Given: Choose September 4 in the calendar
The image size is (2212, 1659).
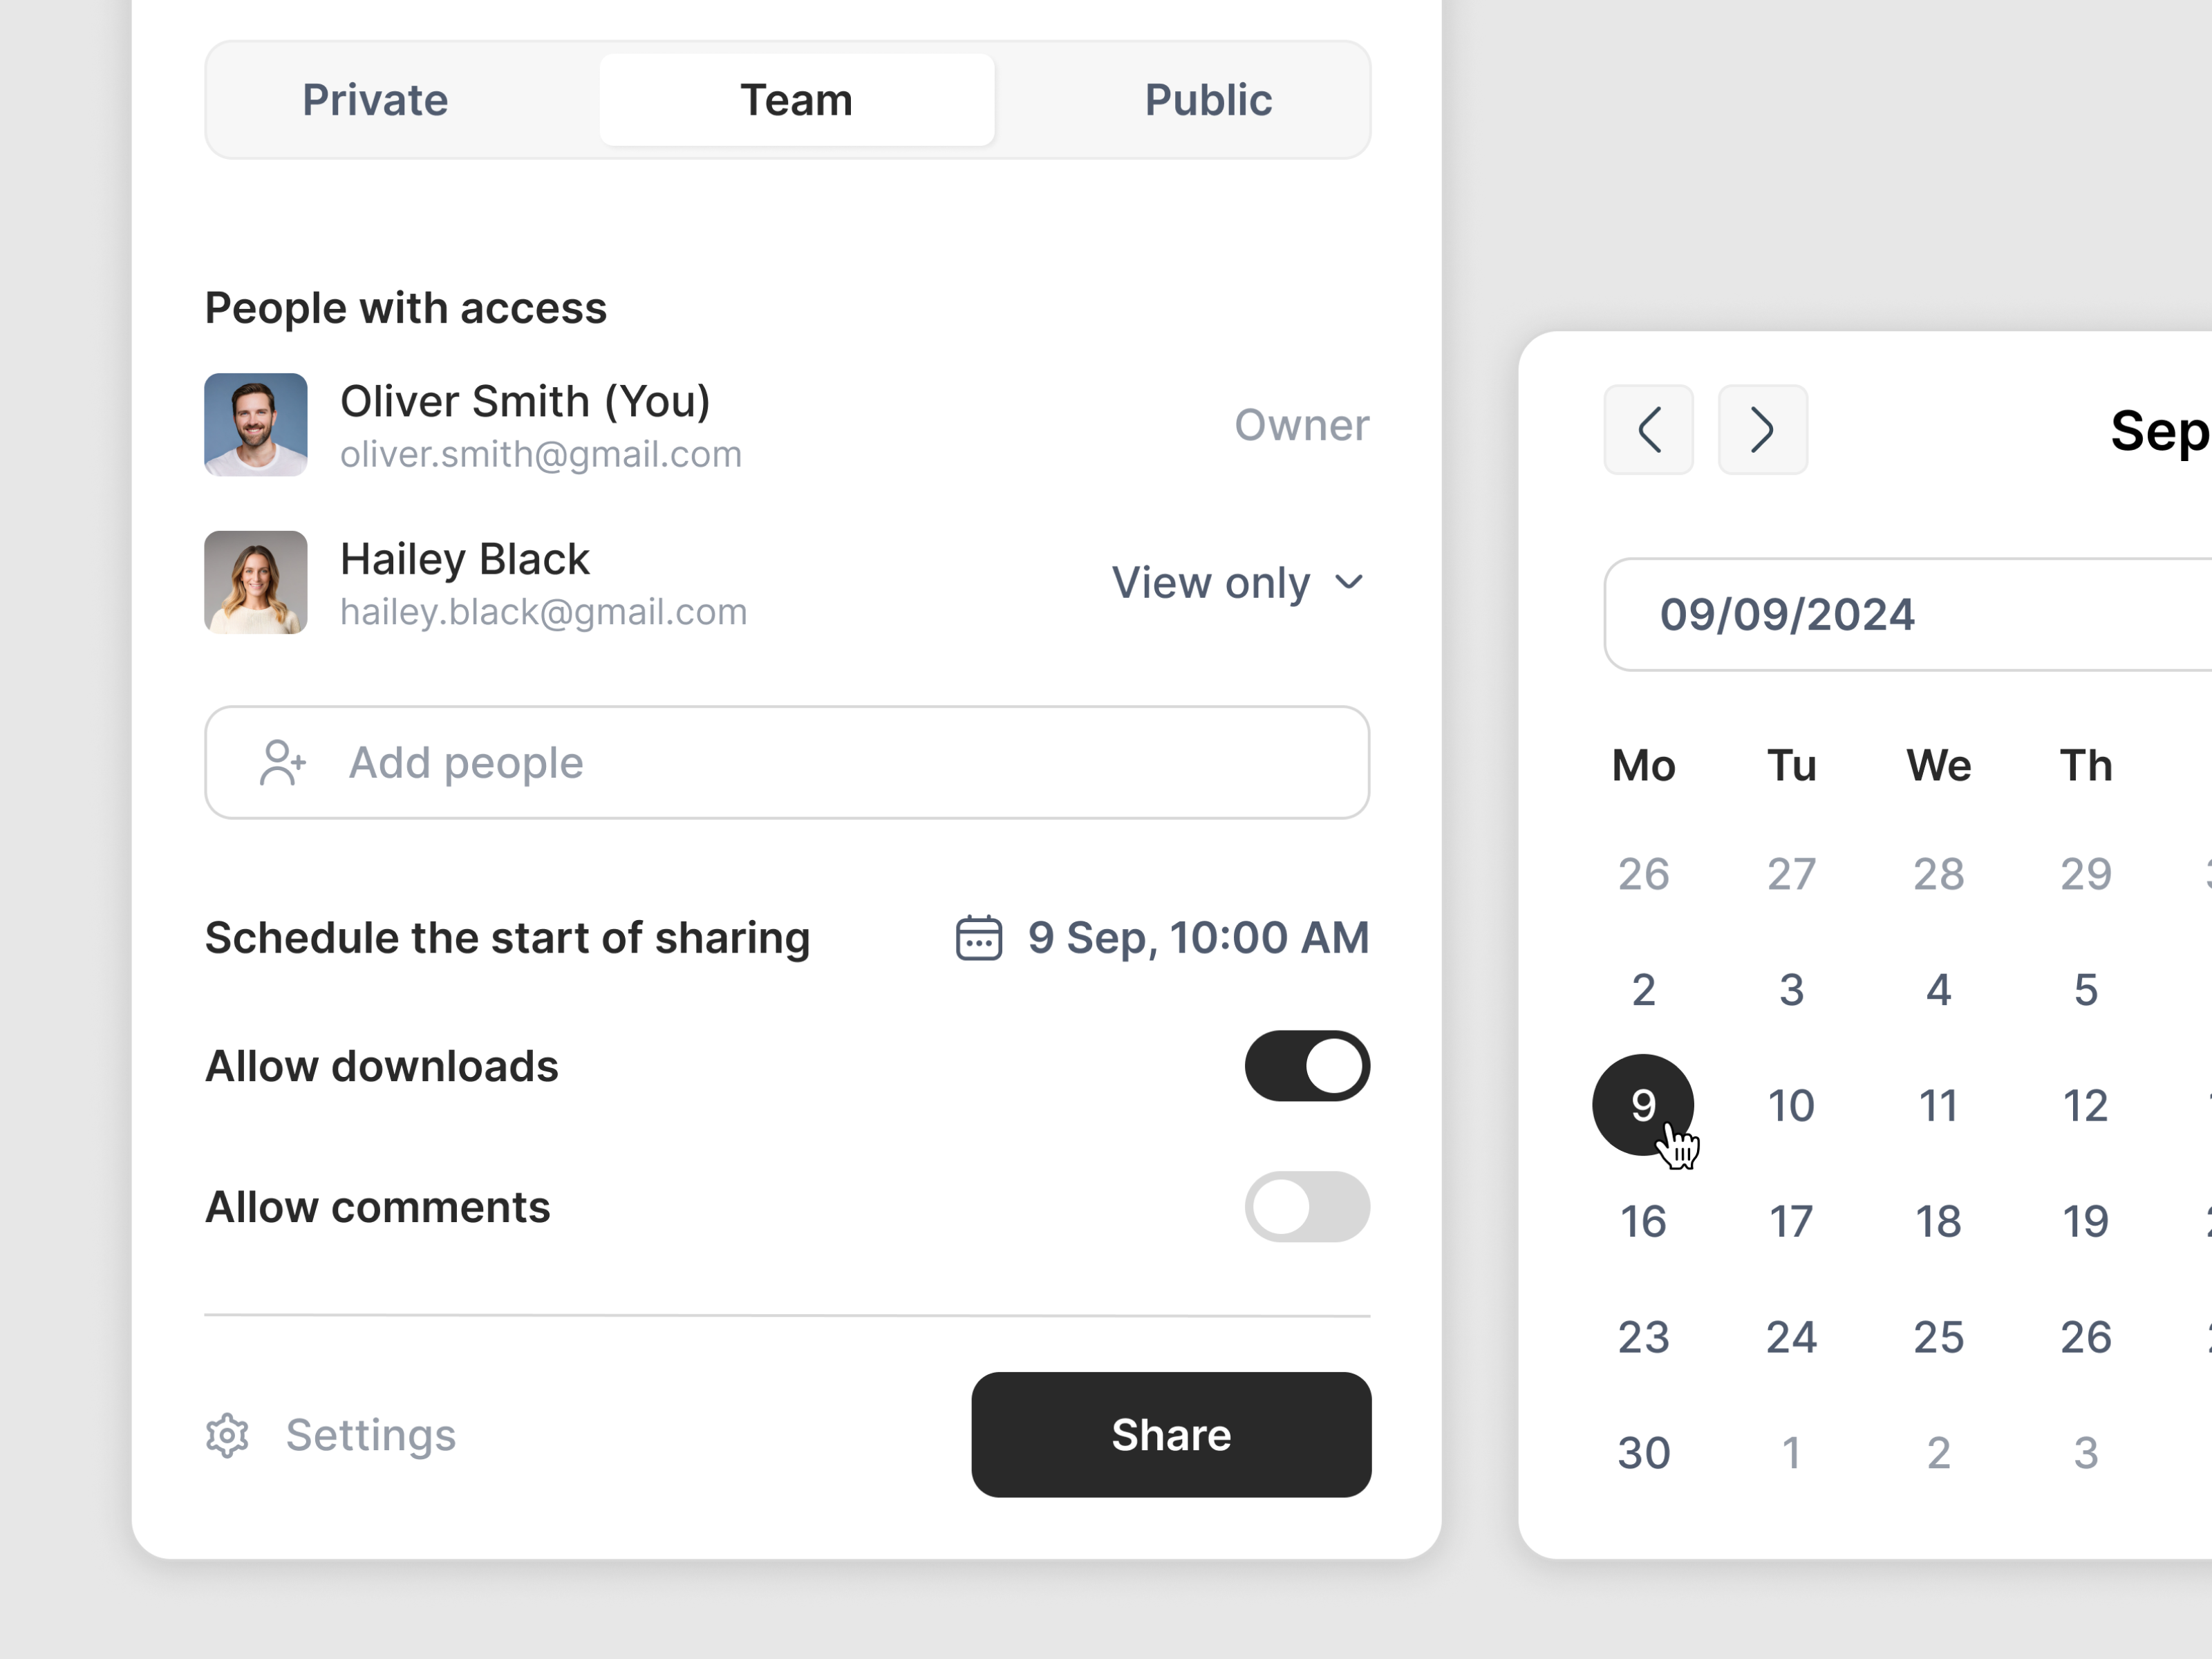Looking at the screenshot, I should click(1938, 990).
